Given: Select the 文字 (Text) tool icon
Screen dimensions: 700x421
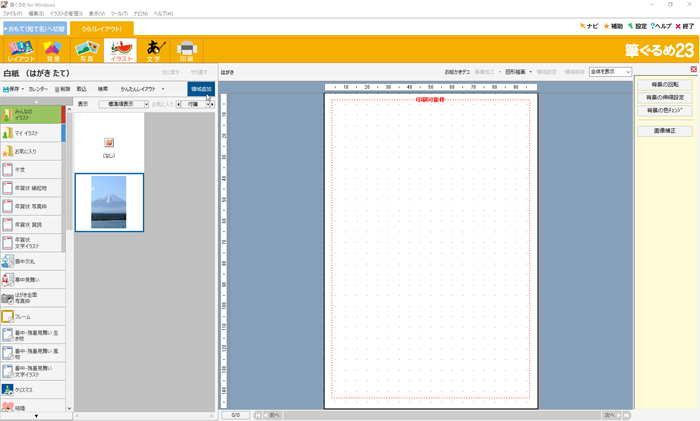Looking at the screenshot, I should point(153,50).
